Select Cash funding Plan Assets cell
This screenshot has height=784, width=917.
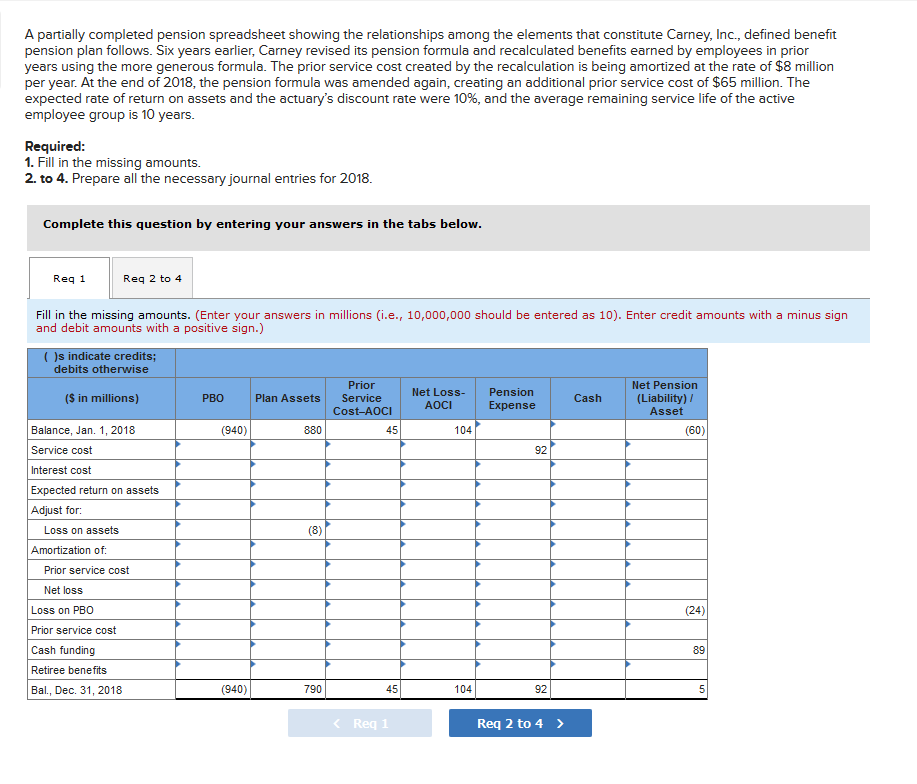click(288, 650)
